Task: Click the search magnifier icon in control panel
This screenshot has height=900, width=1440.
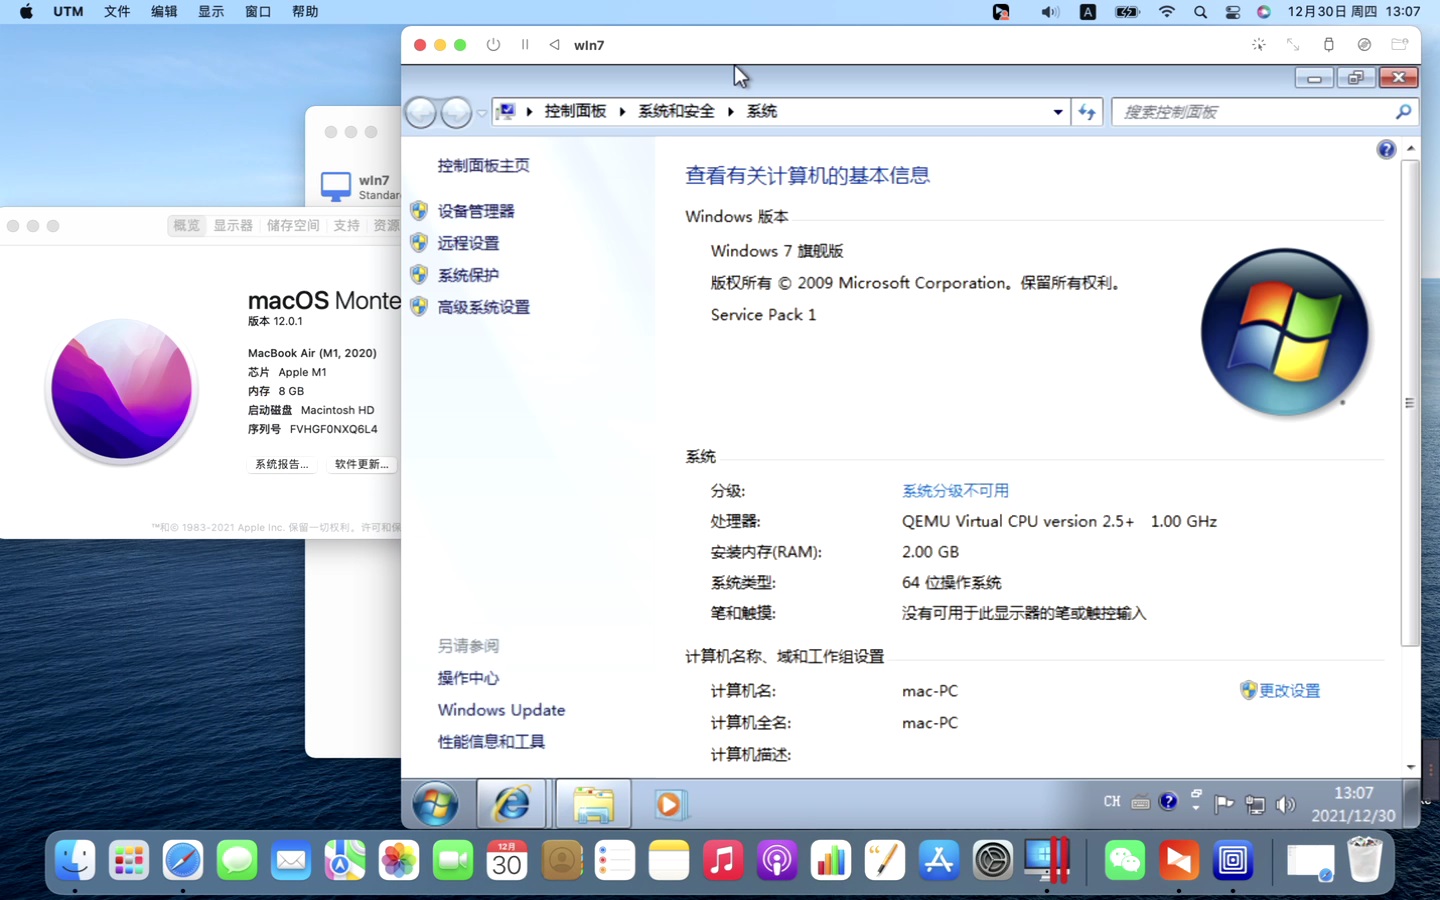Action: 1403,112
